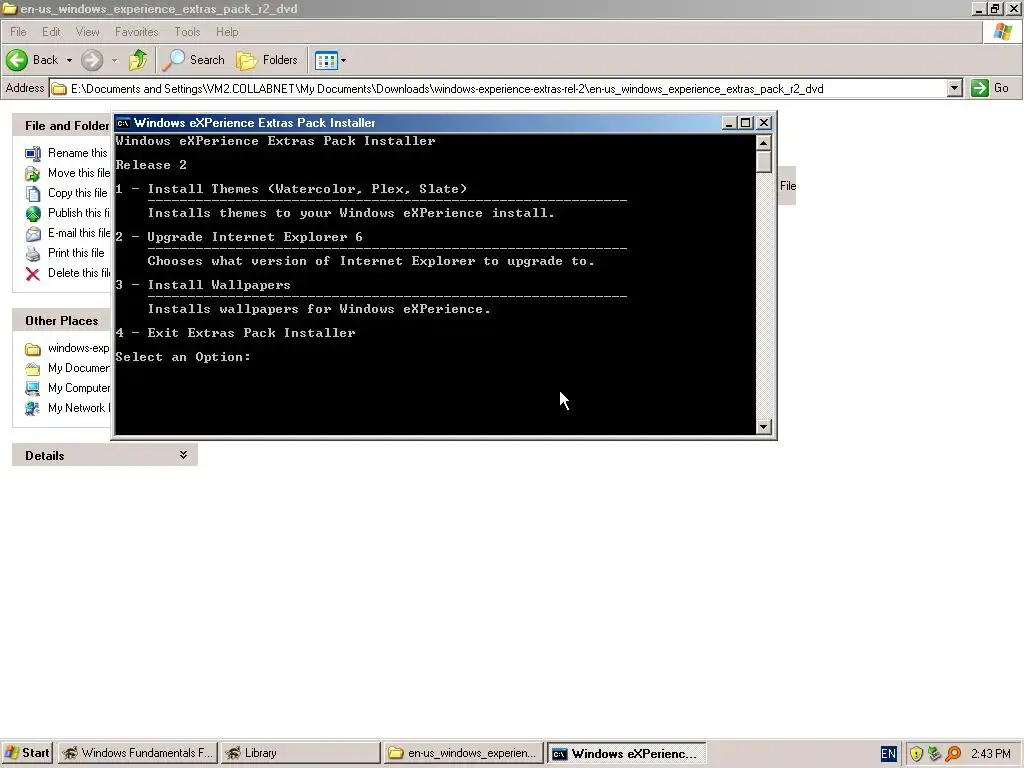Click the folder icon in the address bar

pyautogui.click(x=59, y=89)
